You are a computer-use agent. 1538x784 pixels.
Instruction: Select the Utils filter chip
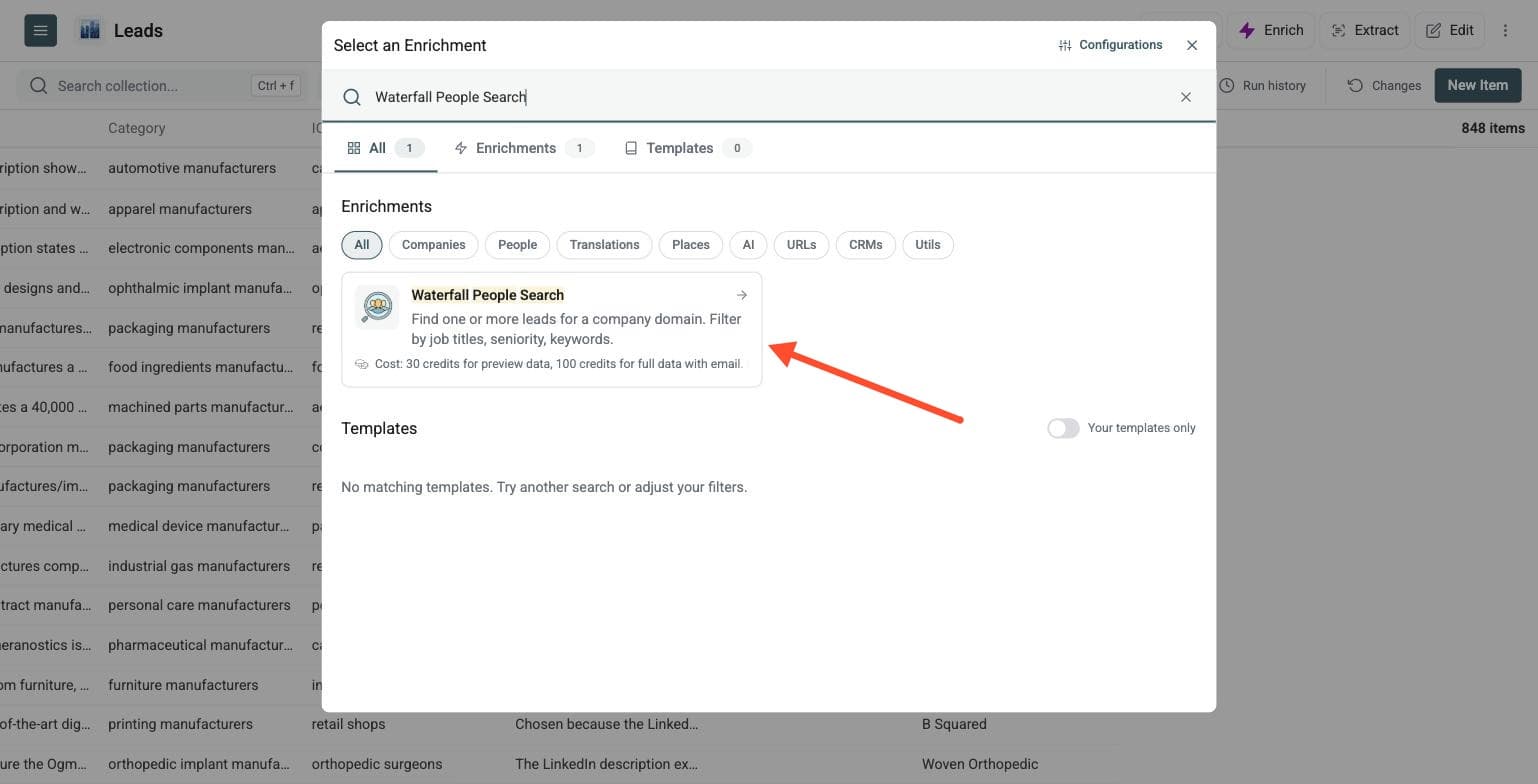coord(928,245)
